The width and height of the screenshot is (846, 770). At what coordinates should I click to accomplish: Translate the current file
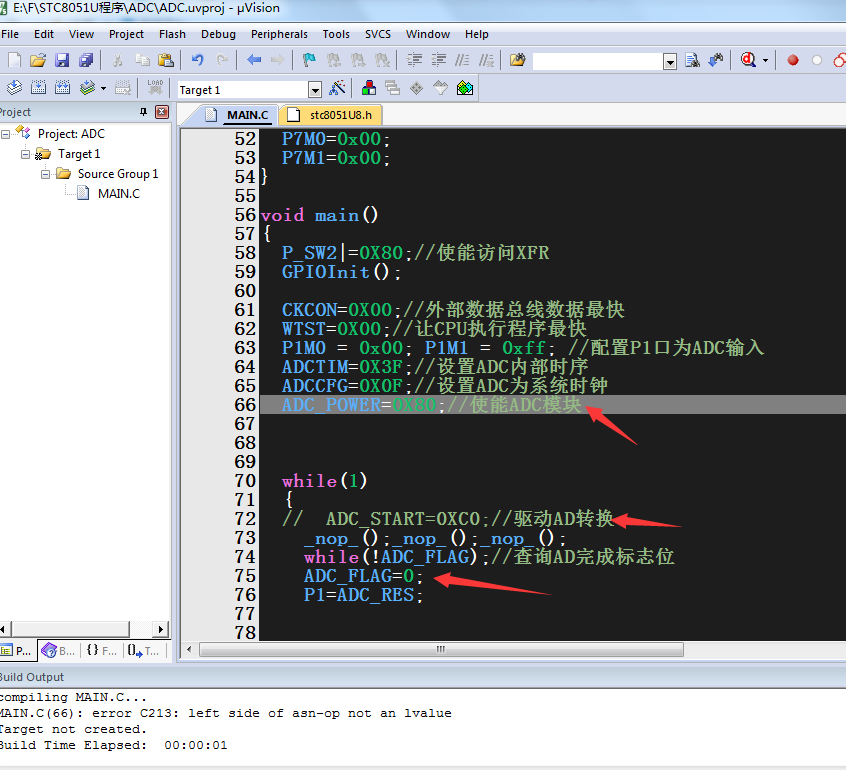pos(15,87)
